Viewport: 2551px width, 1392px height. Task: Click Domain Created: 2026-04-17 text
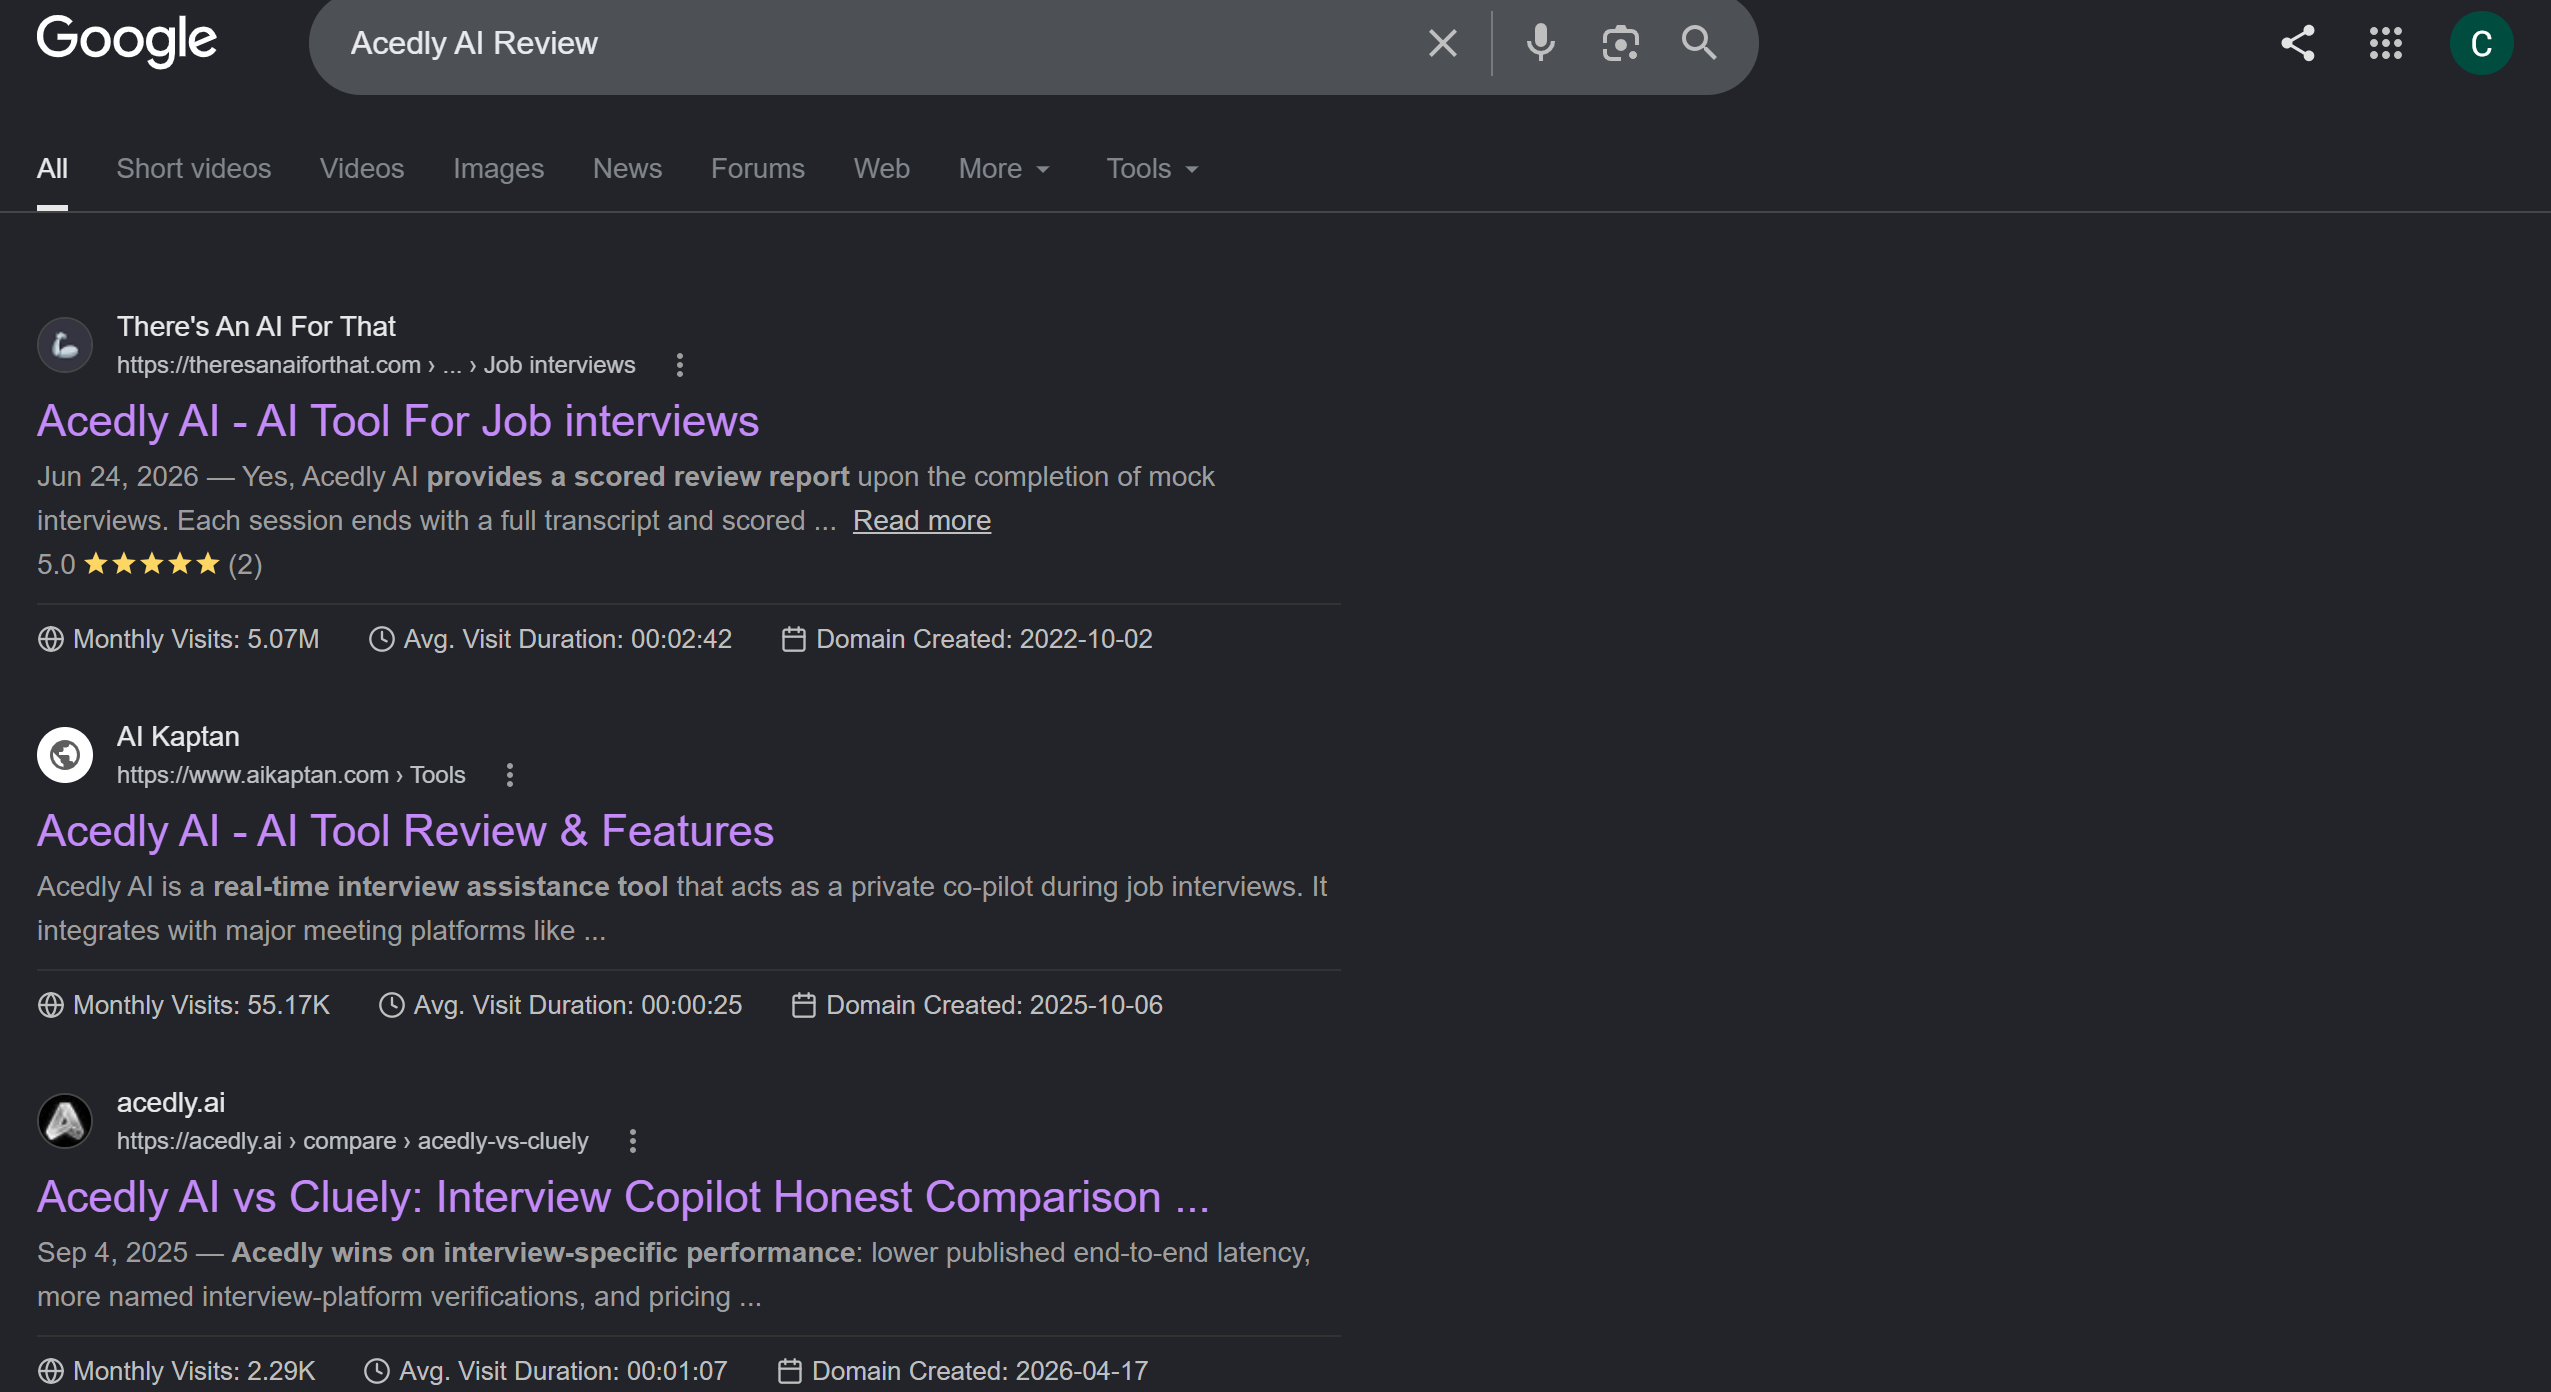(980, 1371)
